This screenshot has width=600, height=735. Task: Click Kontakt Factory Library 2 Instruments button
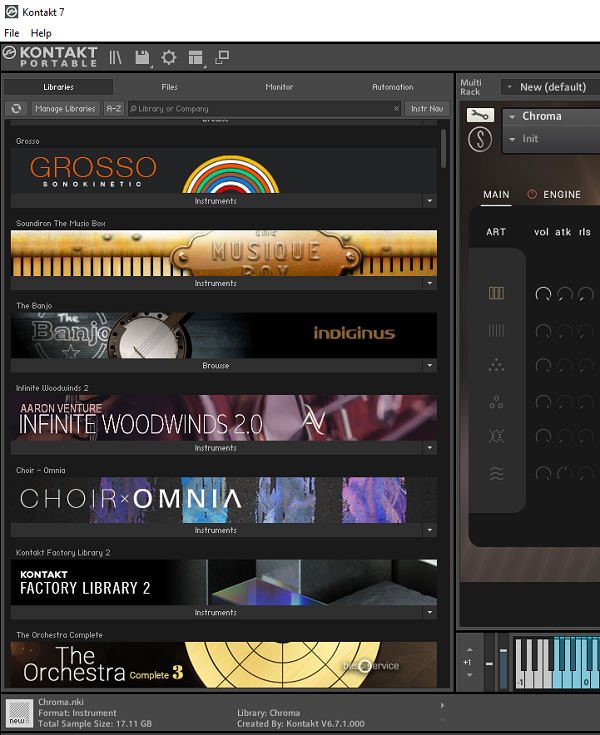click(216, 612)
